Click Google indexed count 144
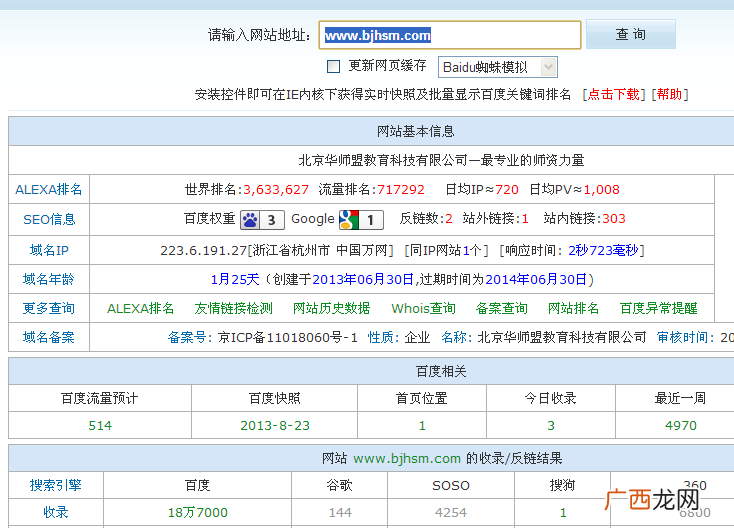734x528 pixels. click(340, 513)
